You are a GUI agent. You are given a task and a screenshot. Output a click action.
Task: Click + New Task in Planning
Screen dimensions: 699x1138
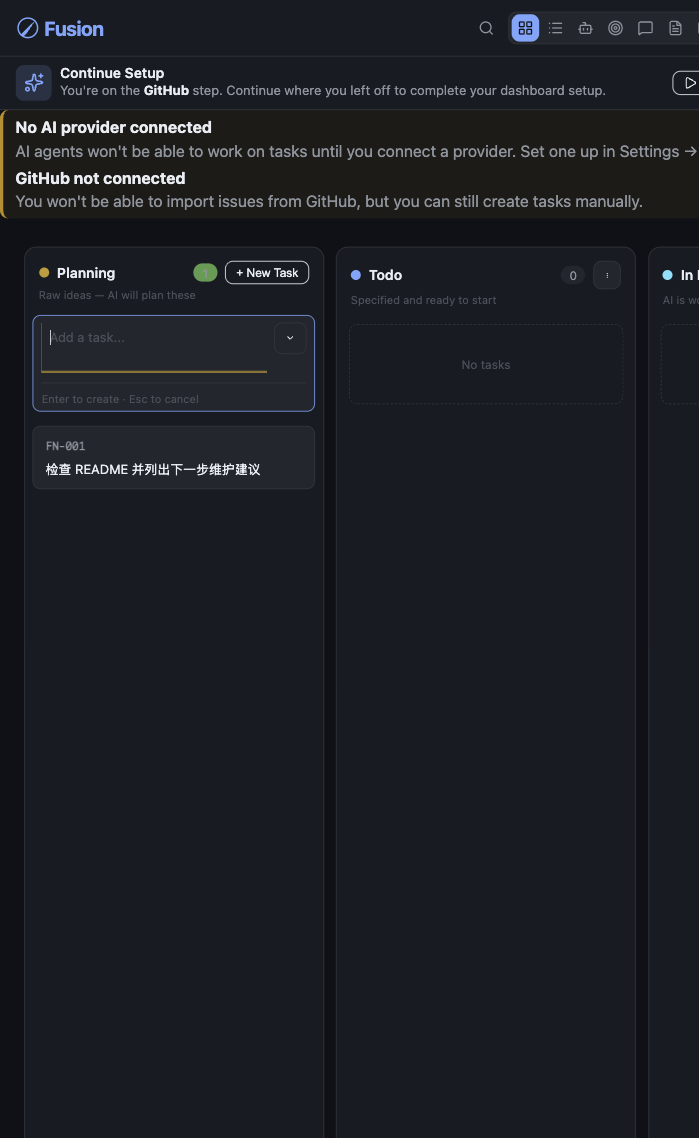[x=267, y=273]
